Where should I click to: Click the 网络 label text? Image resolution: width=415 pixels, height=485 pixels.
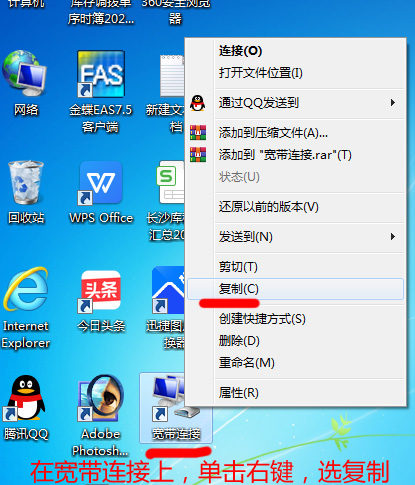pos(26,110)
